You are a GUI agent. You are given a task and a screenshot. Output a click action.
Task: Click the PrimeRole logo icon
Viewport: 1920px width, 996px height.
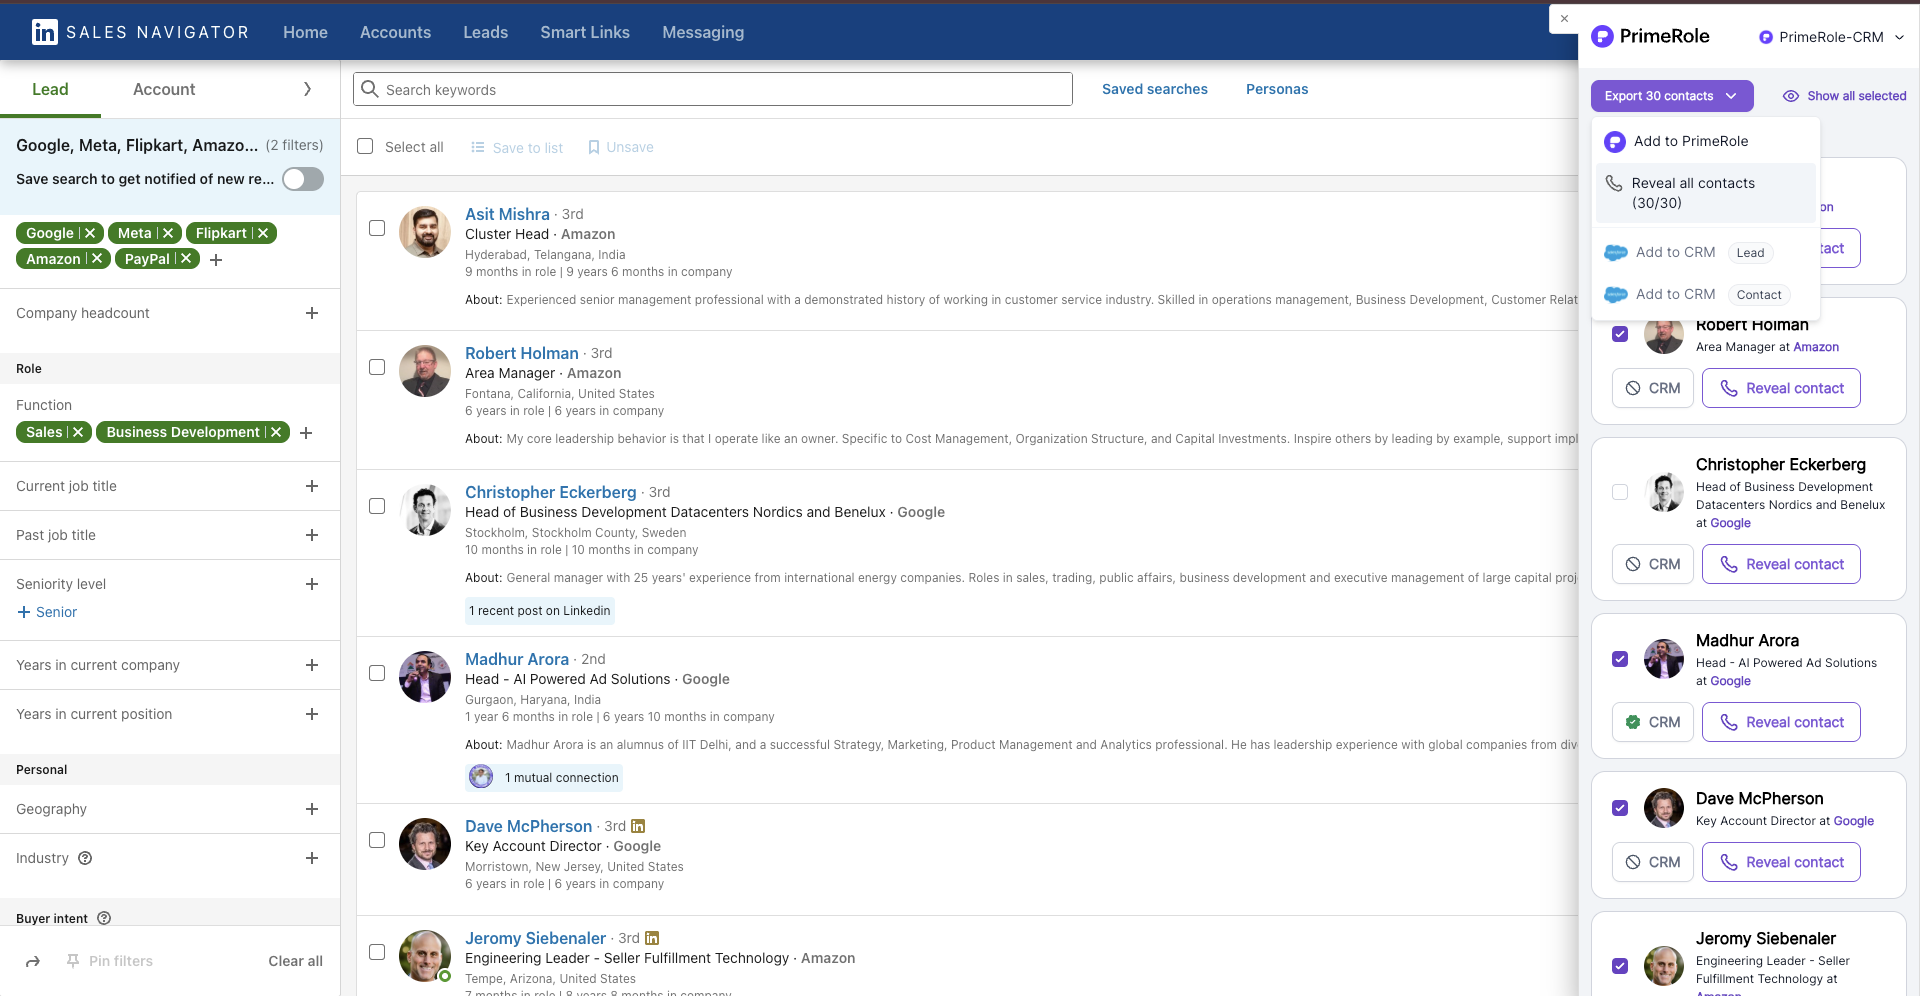point(1602,36)
